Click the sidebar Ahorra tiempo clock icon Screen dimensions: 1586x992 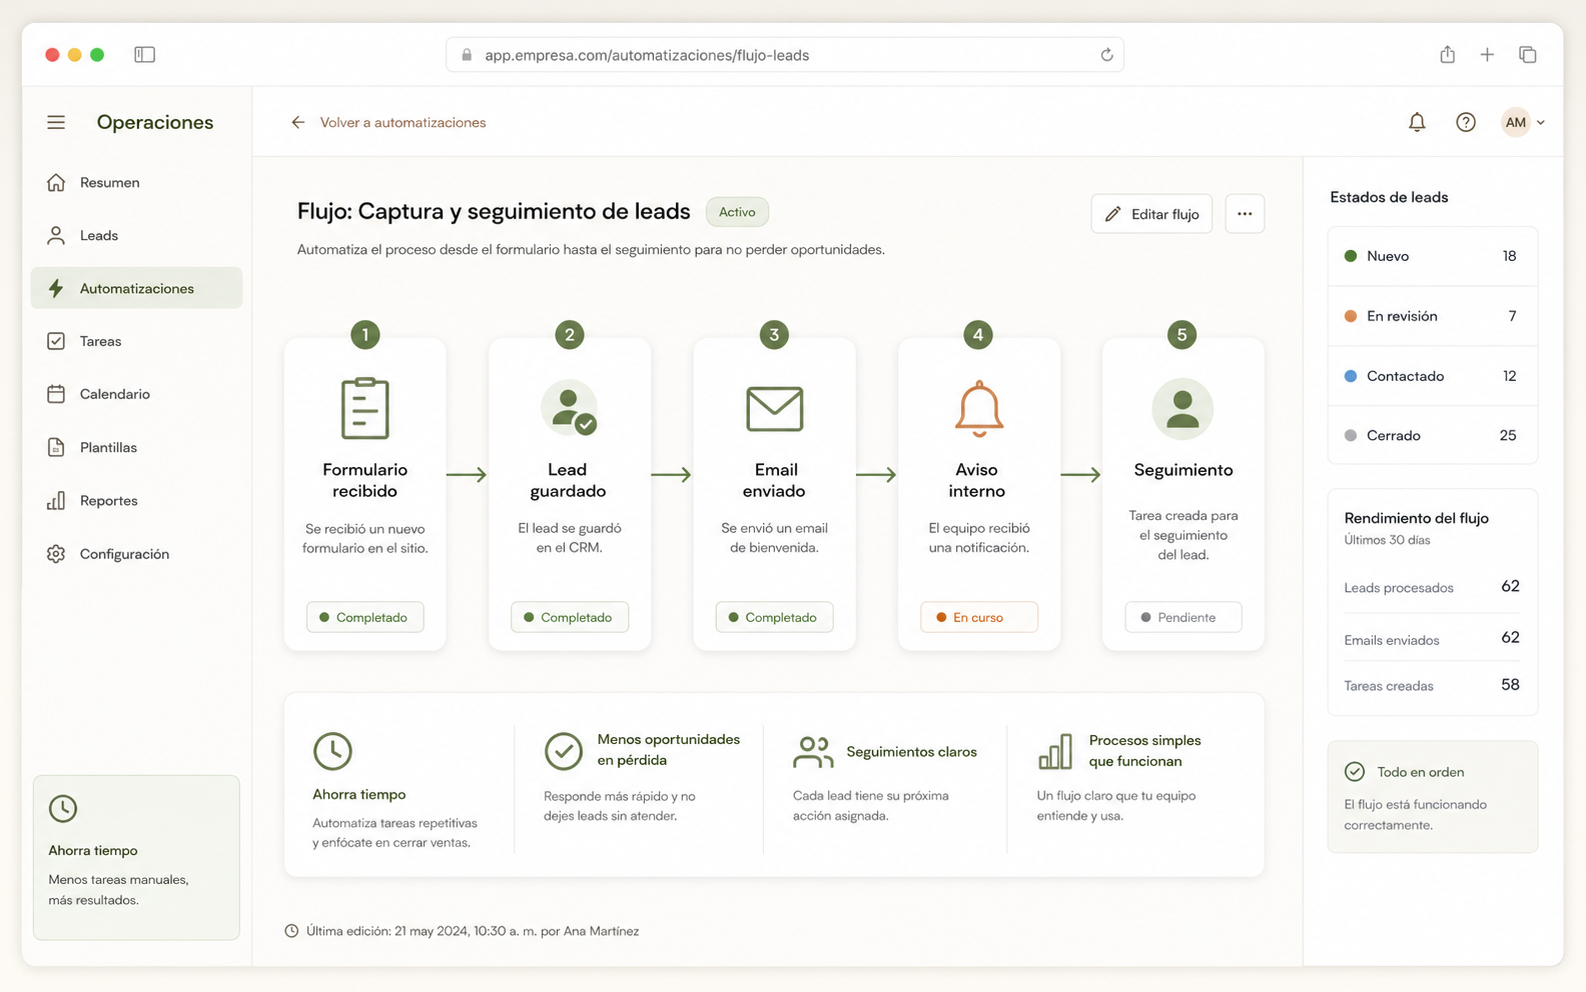pyautogui.click(x=63, y=808)
